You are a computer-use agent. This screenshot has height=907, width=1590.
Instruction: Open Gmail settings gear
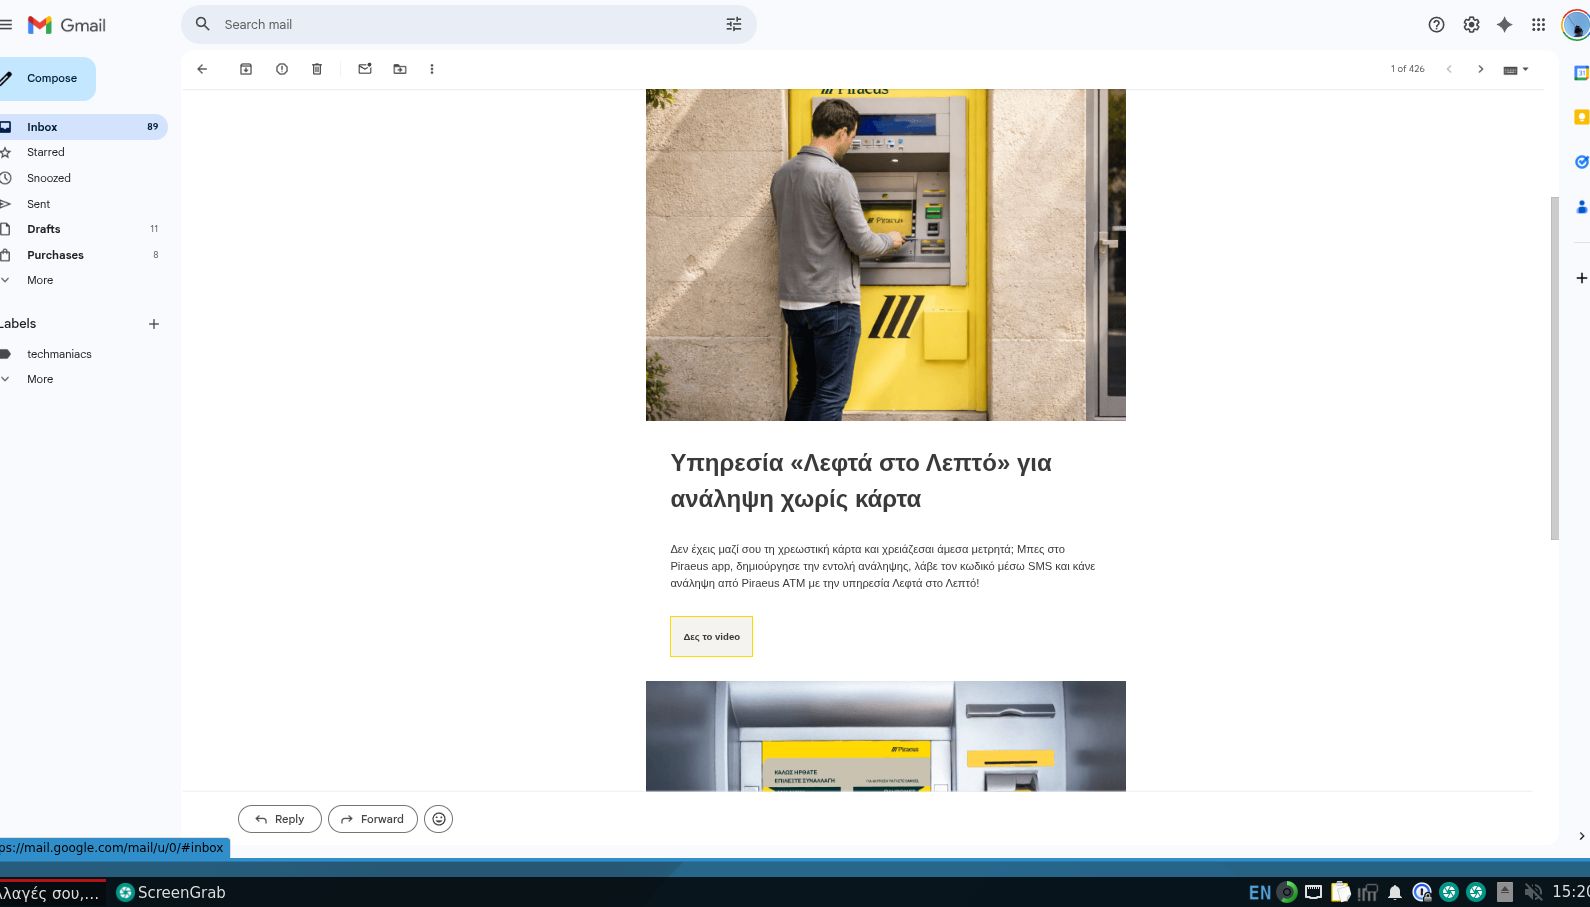(x=1471, y=25)
